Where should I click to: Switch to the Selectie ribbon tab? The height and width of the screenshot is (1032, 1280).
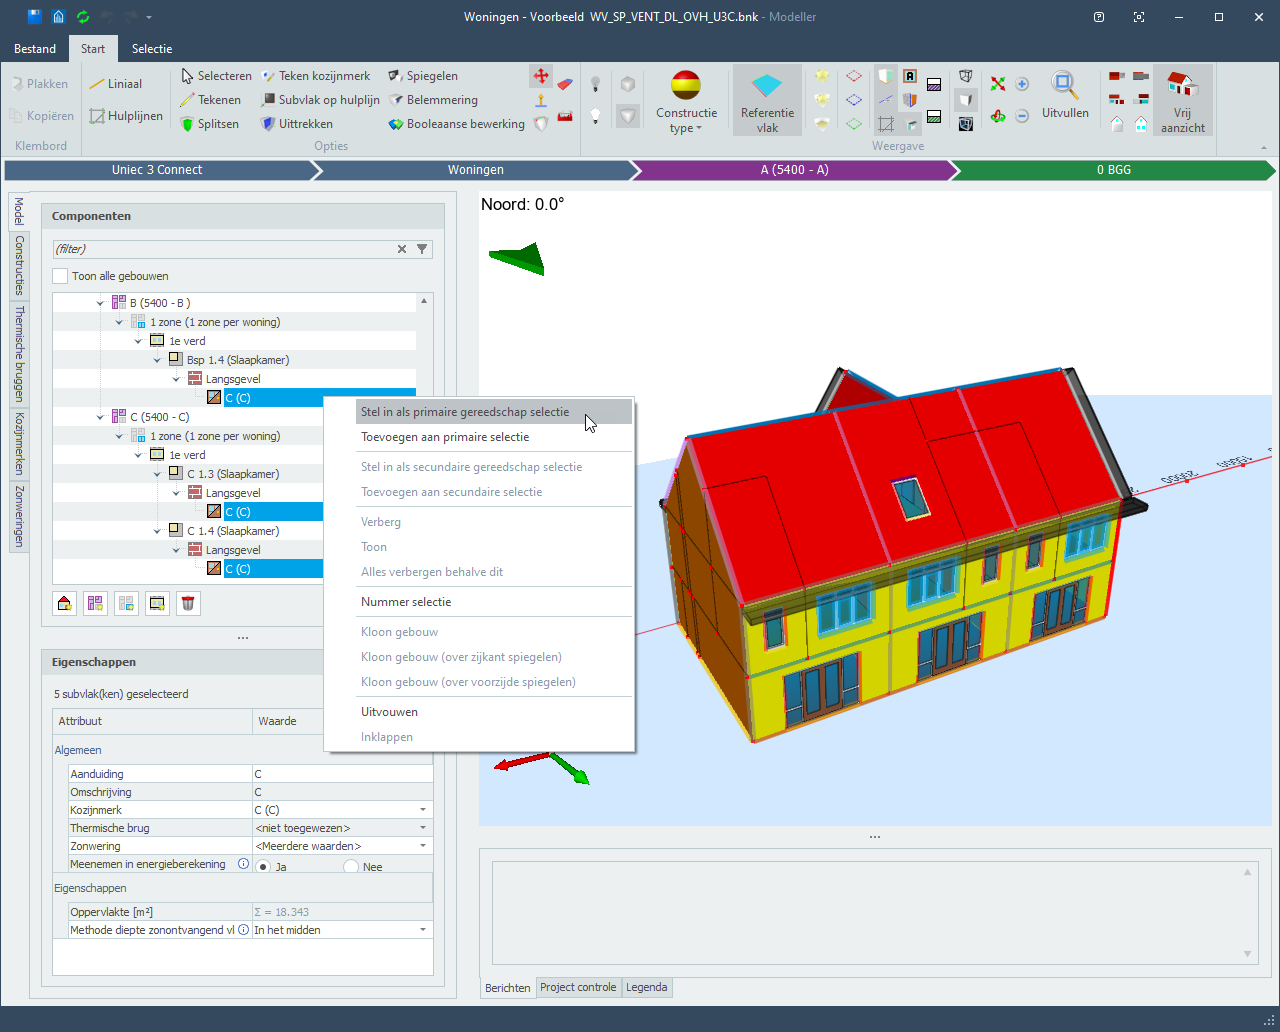[152, 48]
